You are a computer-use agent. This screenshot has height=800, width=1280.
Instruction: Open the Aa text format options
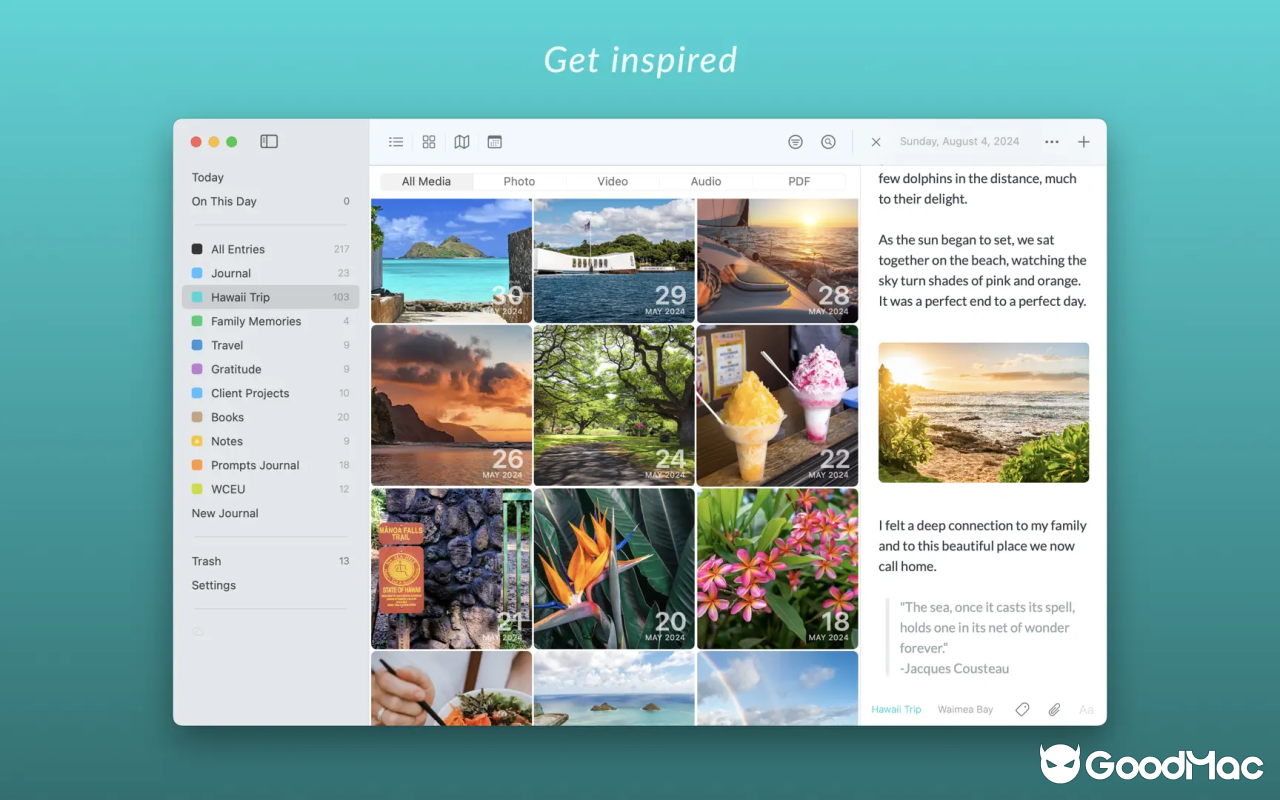[1086, 709]
